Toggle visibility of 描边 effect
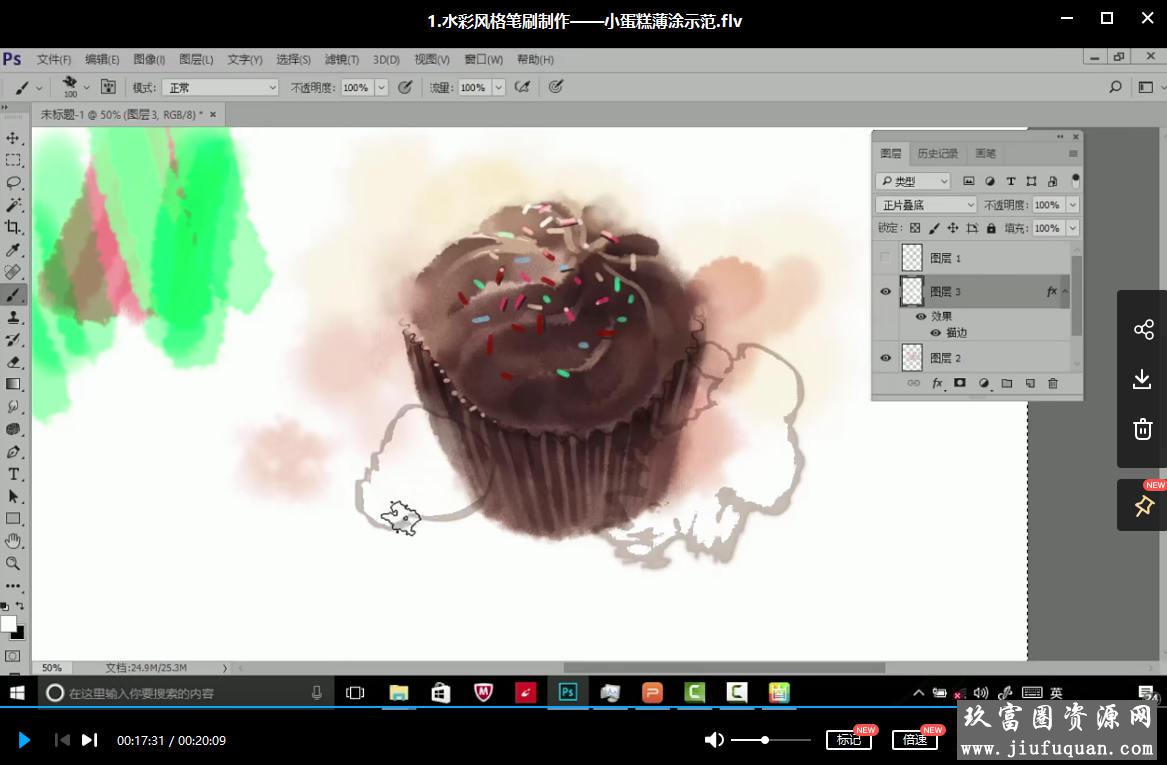1167x765 pixels. [936, 333]
